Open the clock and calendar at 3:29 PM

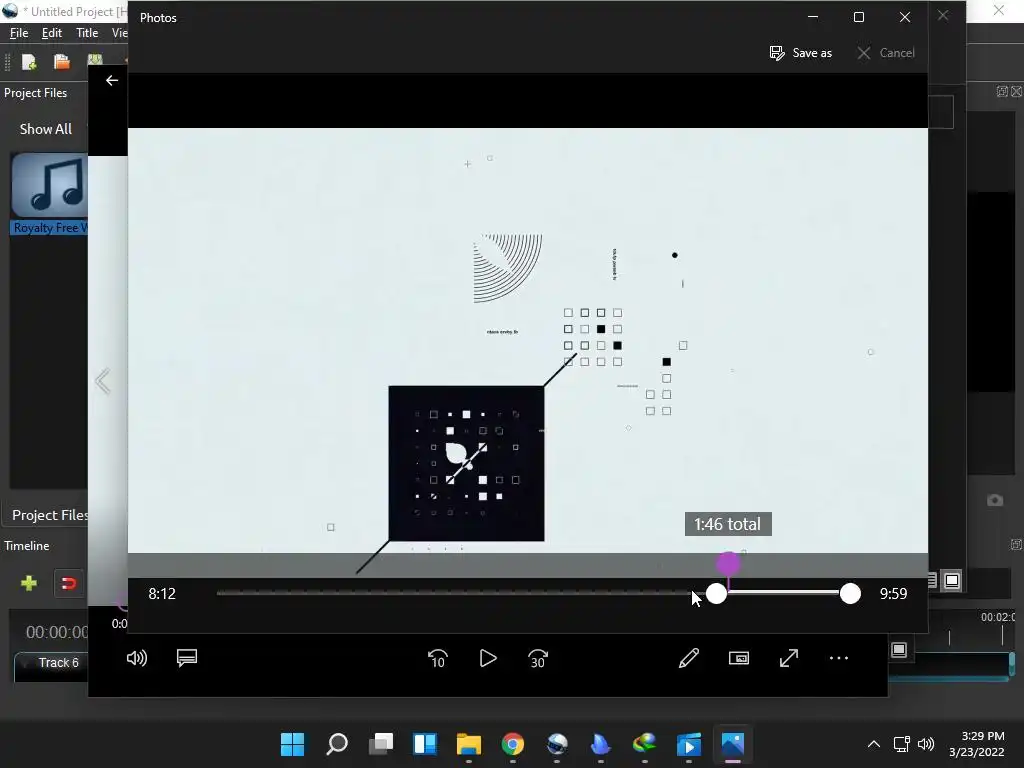976,744
